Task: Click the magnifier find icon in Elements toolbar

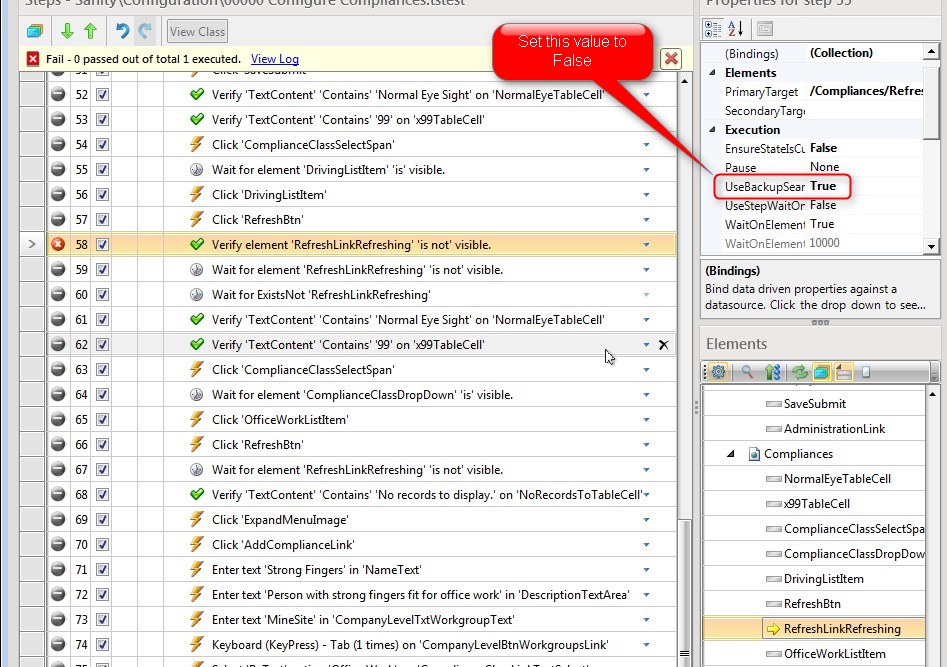Action: pyautogui.click(x=747, y=372)
